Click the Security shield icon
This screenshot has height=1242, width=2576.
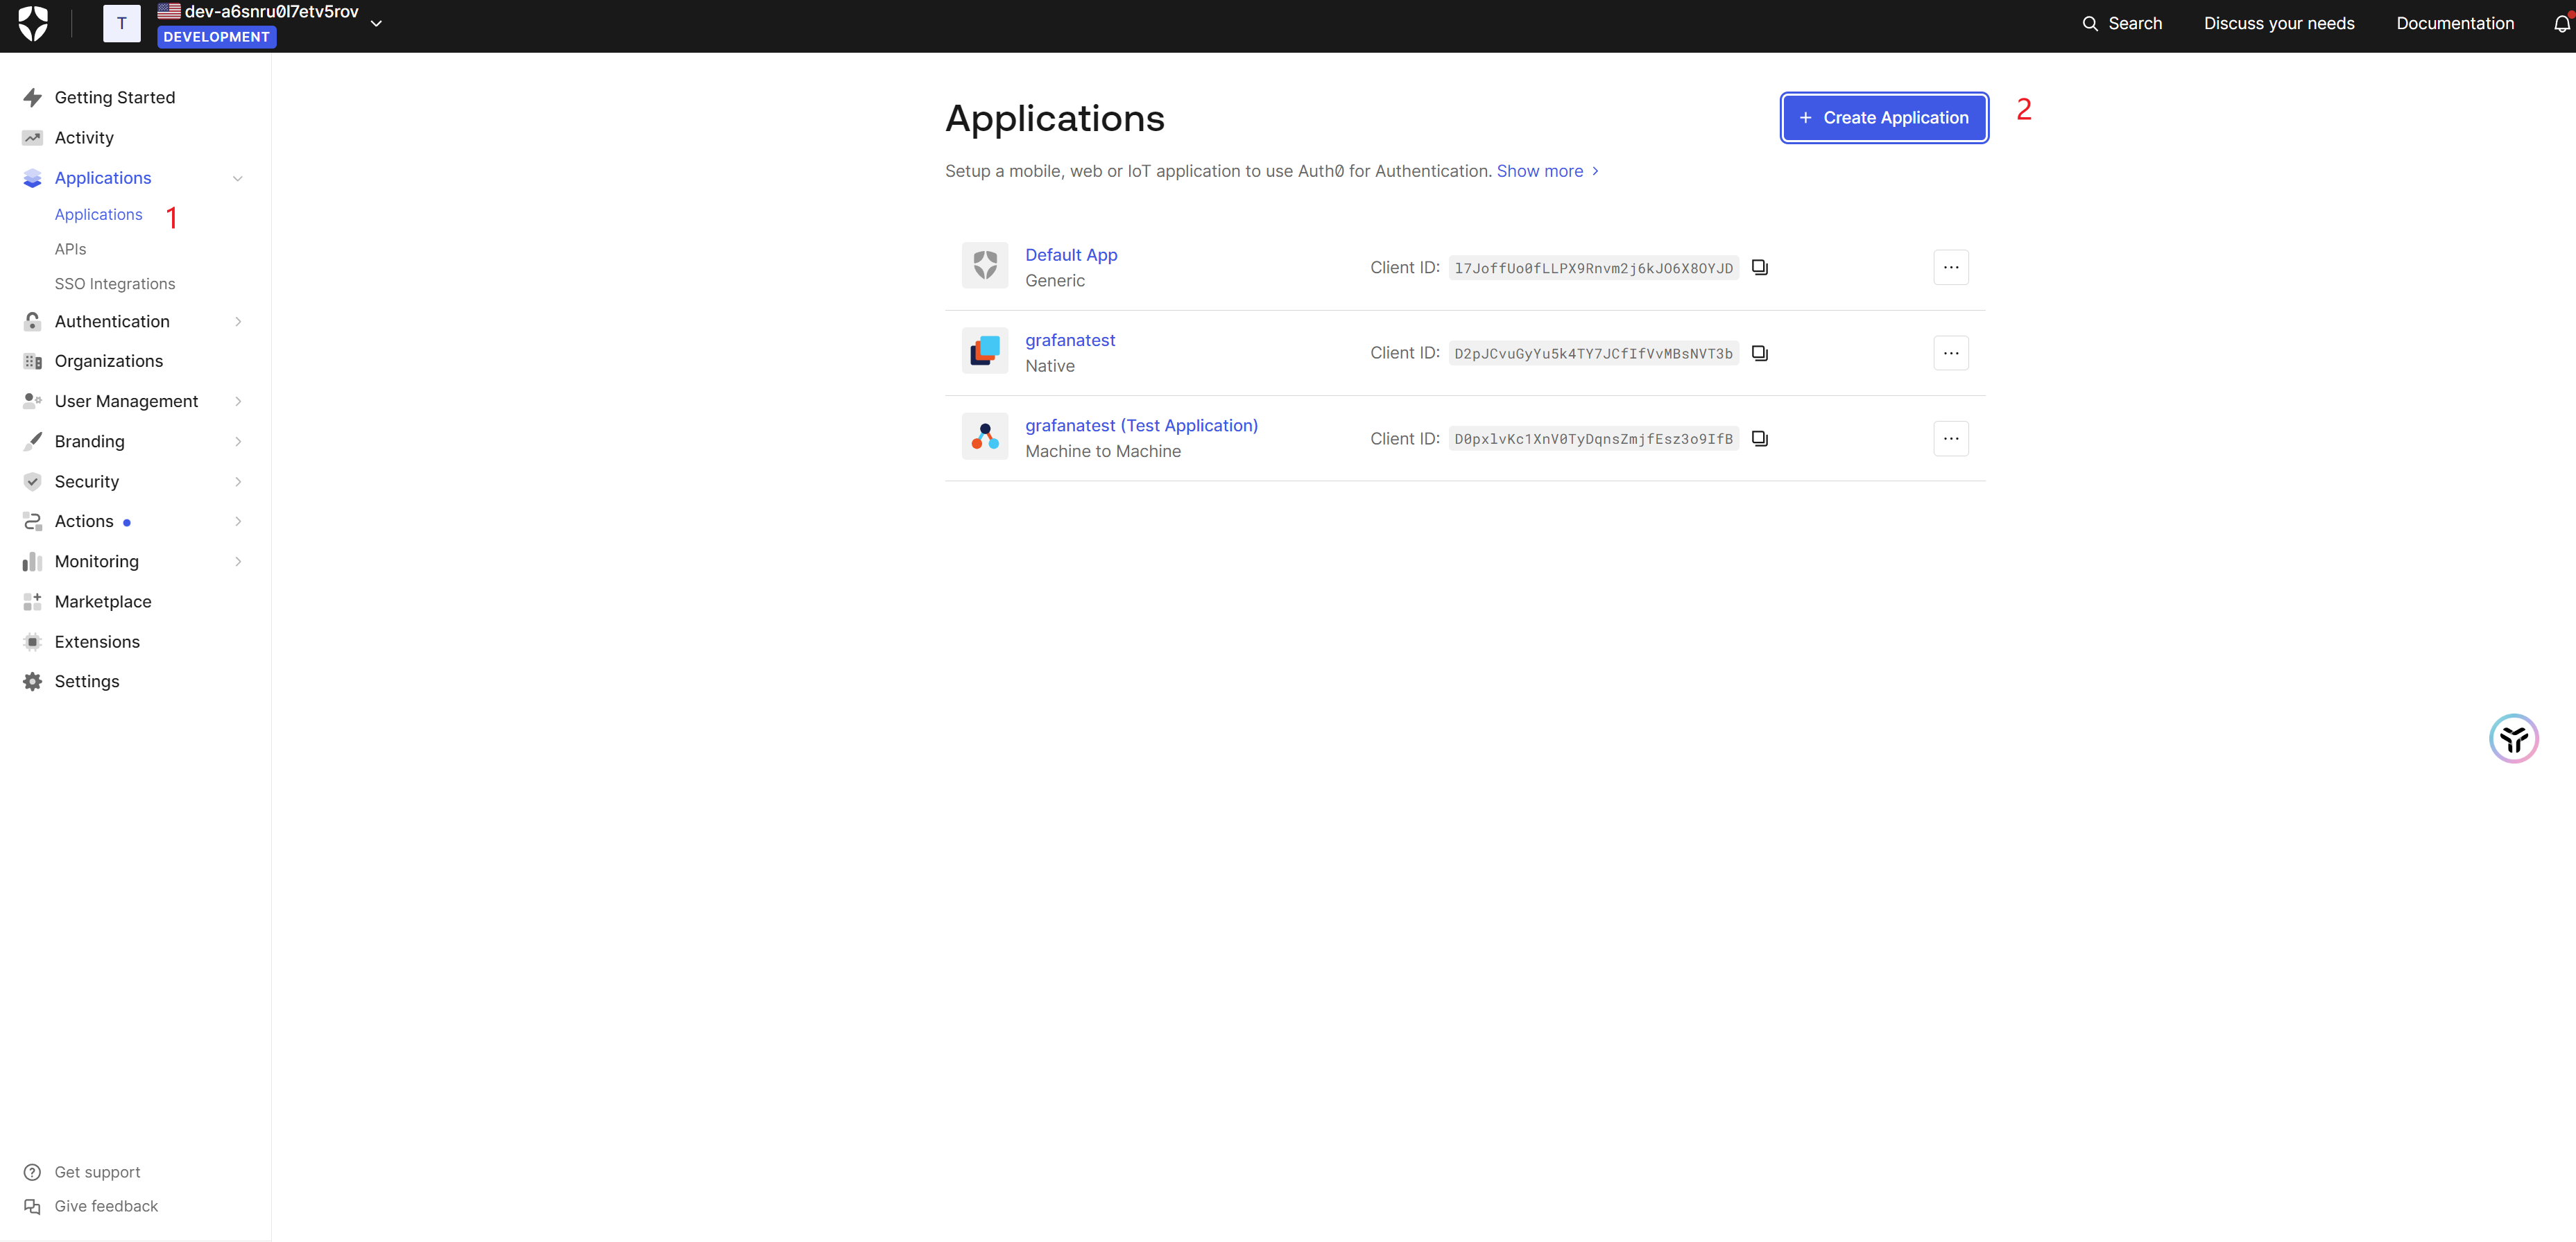pos(32,481)
